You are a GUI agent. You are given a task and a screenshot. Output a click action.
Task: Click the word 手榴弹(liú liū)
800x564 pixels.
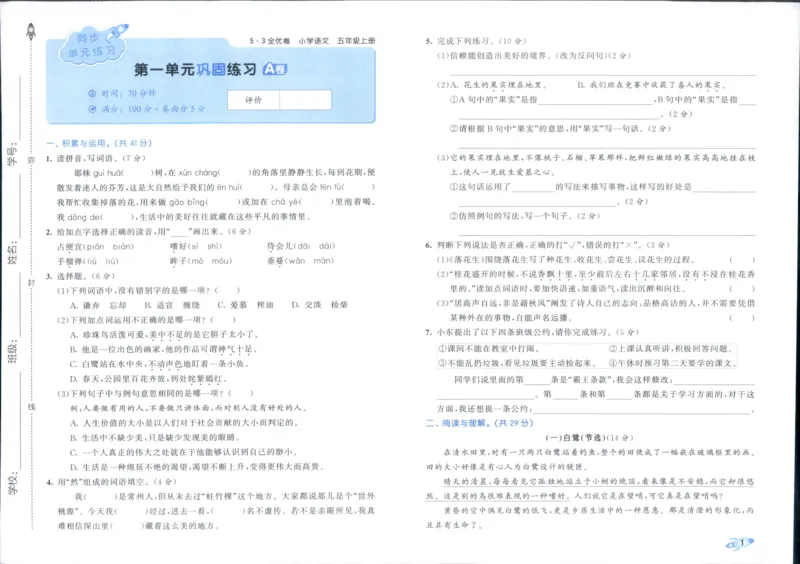[88, 261]
